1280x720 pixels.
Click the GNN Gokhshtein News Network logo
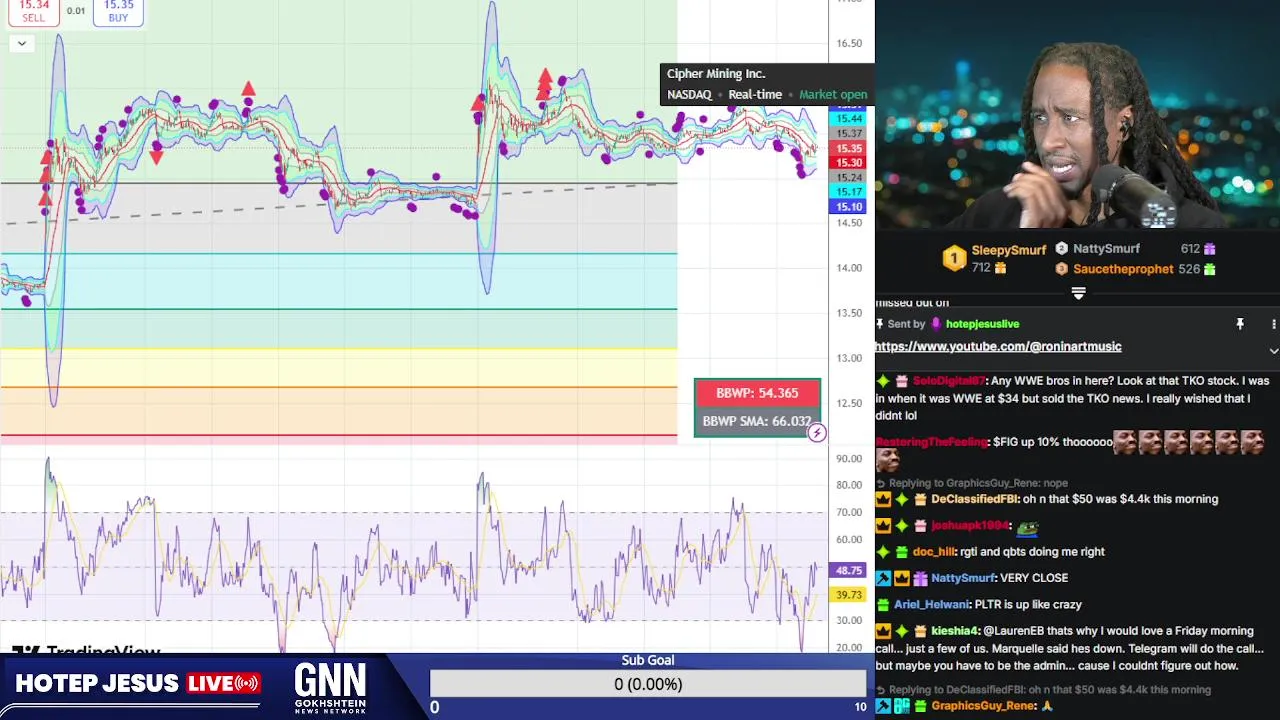(330, 688)
